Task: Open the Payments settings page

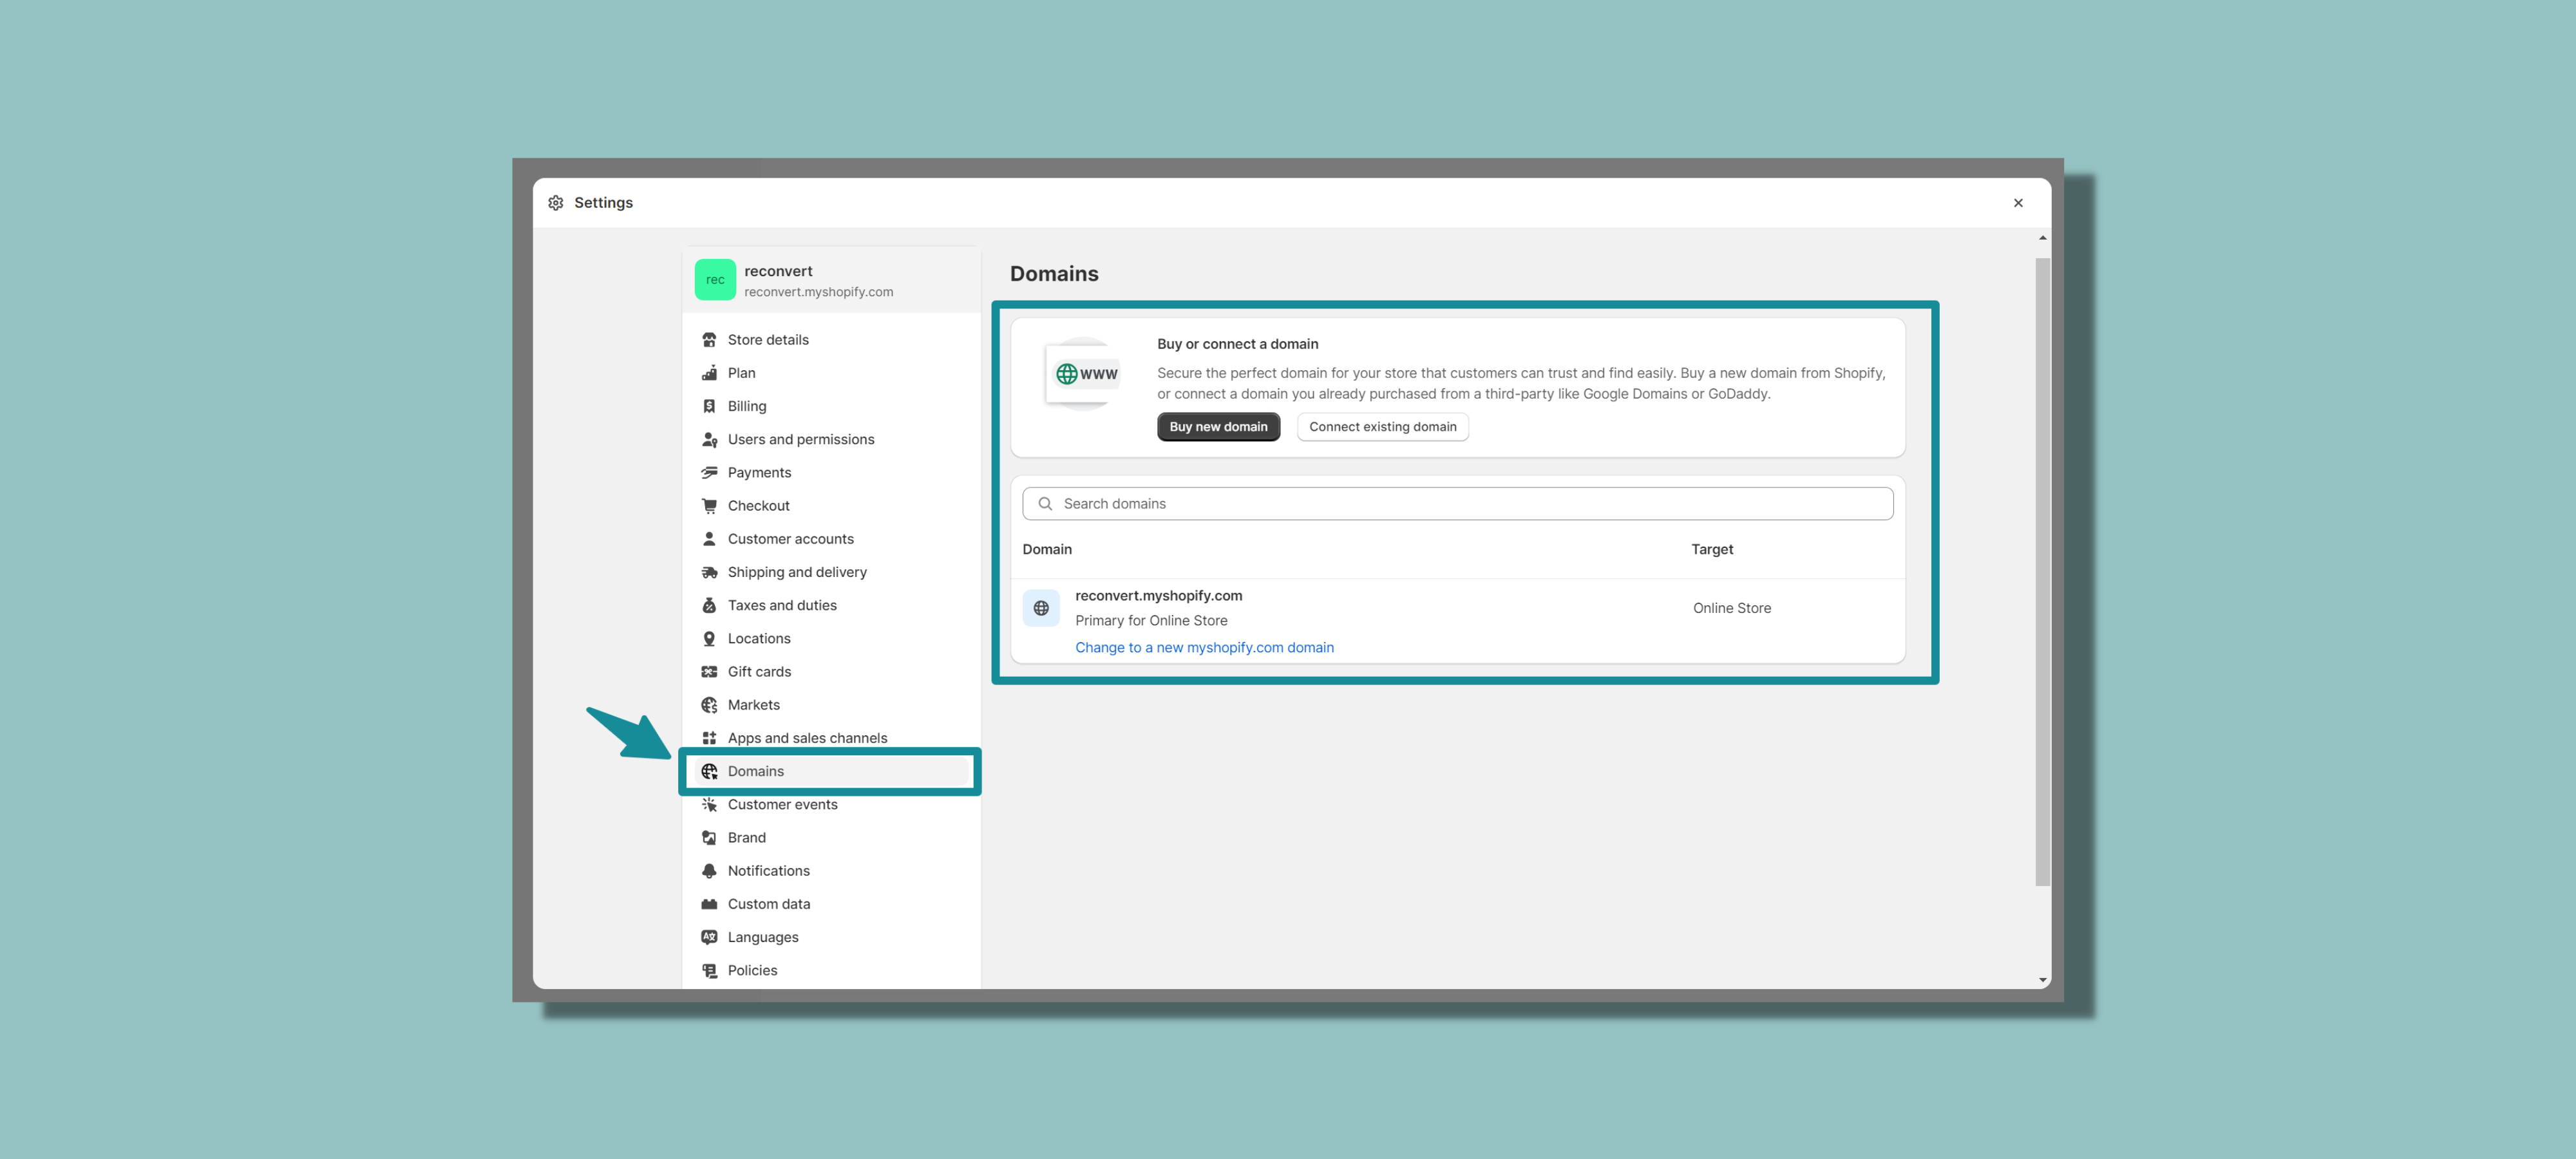Action: (x=759, y=473)
